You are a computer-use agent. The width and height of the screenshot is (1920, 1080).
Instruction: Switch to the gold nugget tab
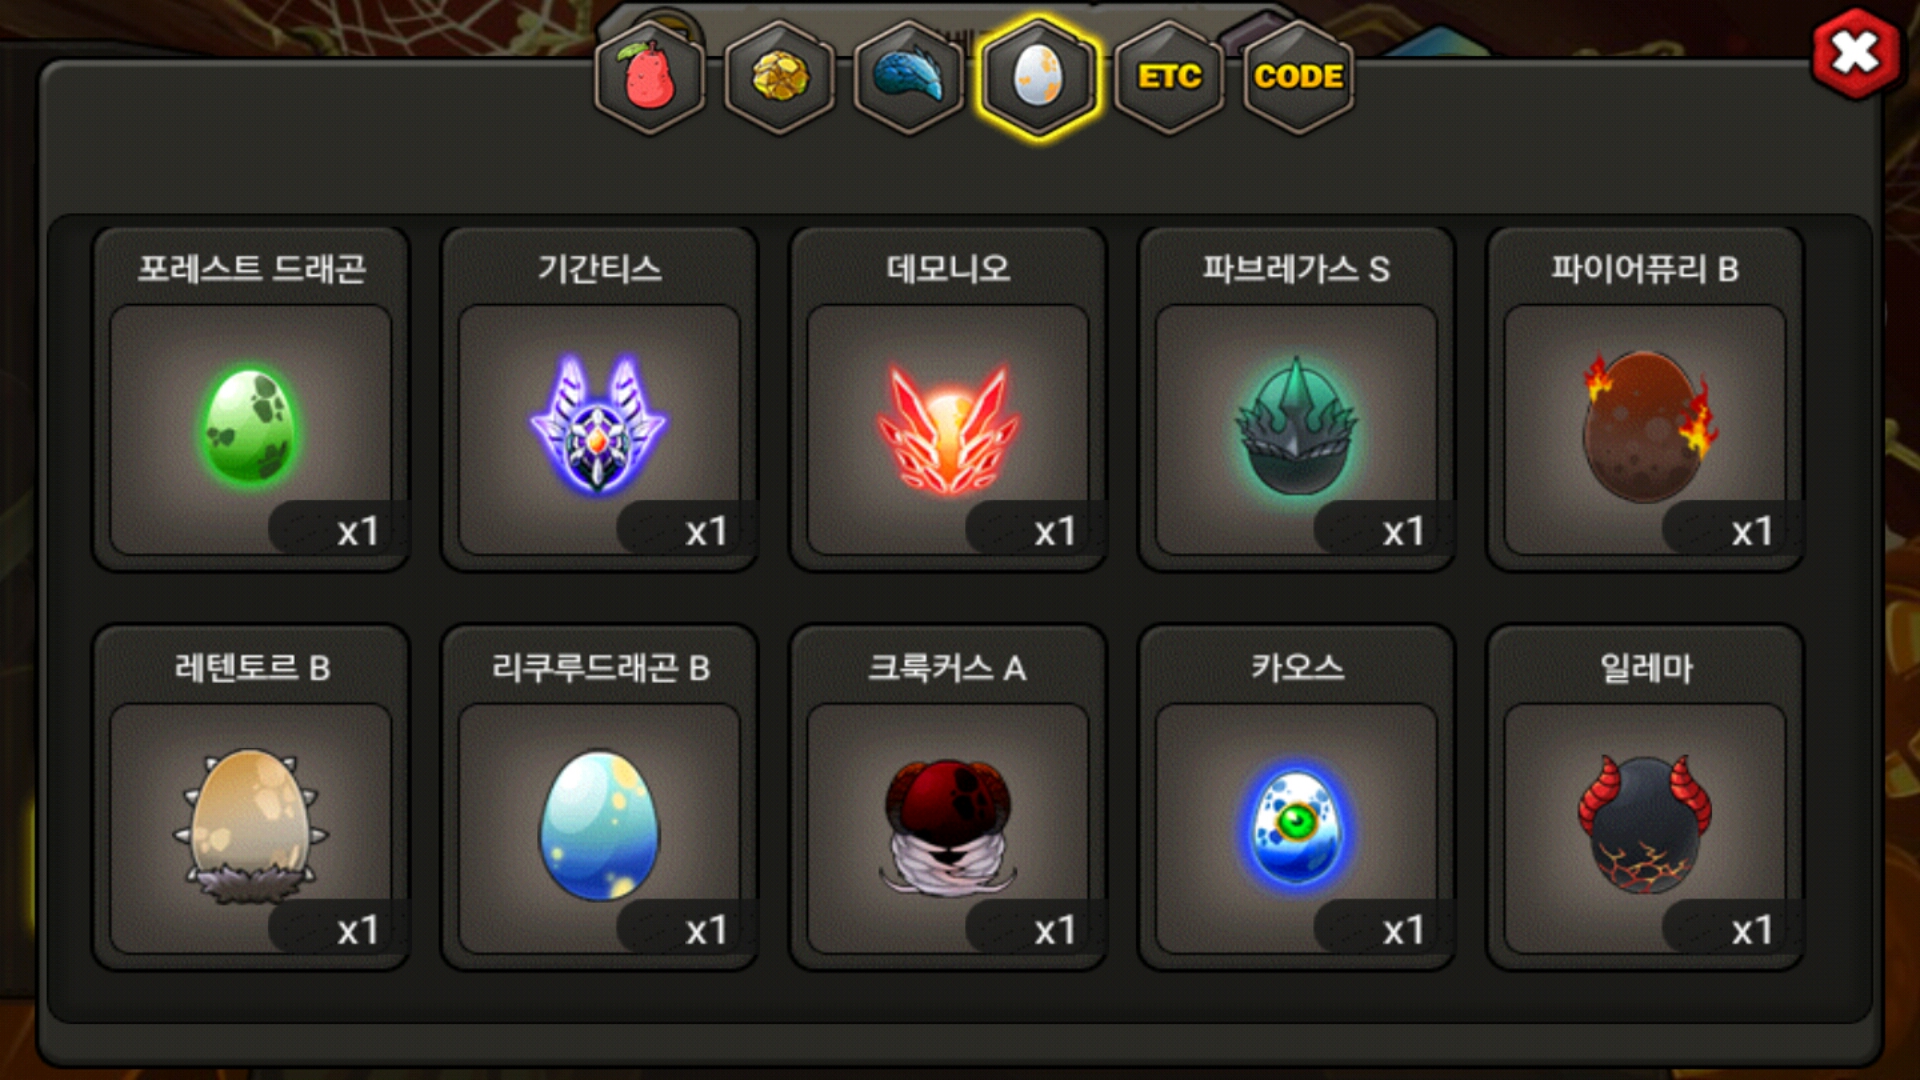click(780, 77)
